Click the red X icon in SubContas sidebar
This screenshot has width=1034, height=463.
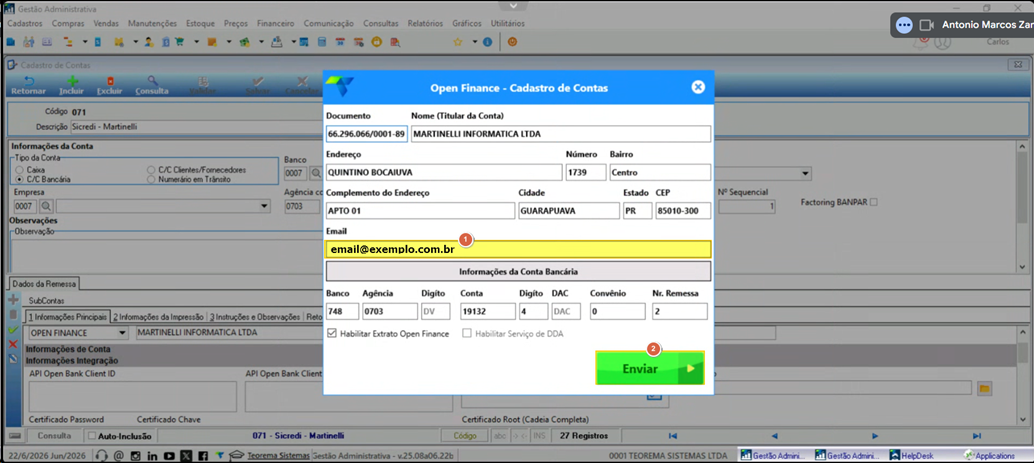tap(13, 344)
